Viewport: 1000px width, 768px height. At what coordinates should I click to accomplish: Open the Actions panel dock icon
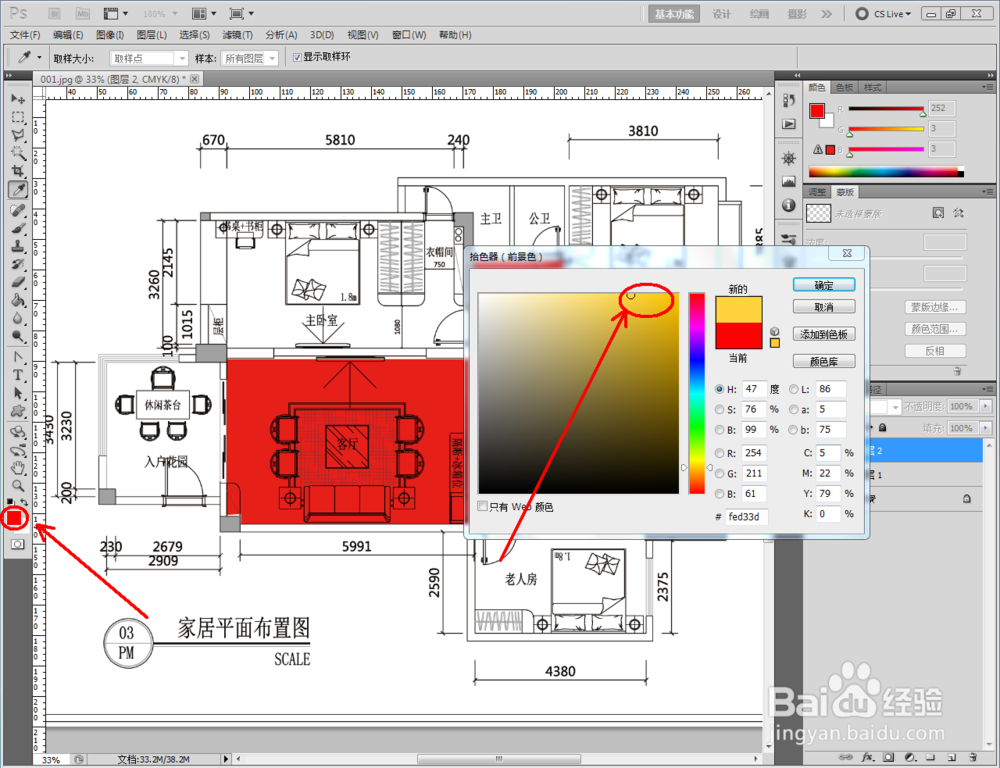pyautogui.click(x=789, y=124)
